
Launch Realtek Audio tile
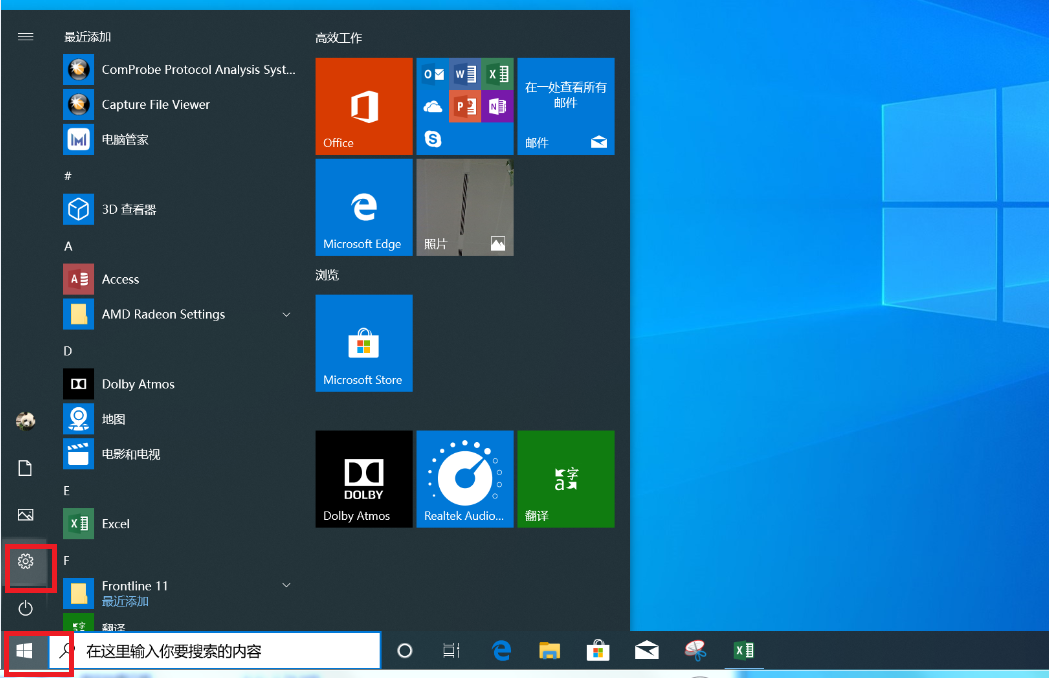point(465,479)
